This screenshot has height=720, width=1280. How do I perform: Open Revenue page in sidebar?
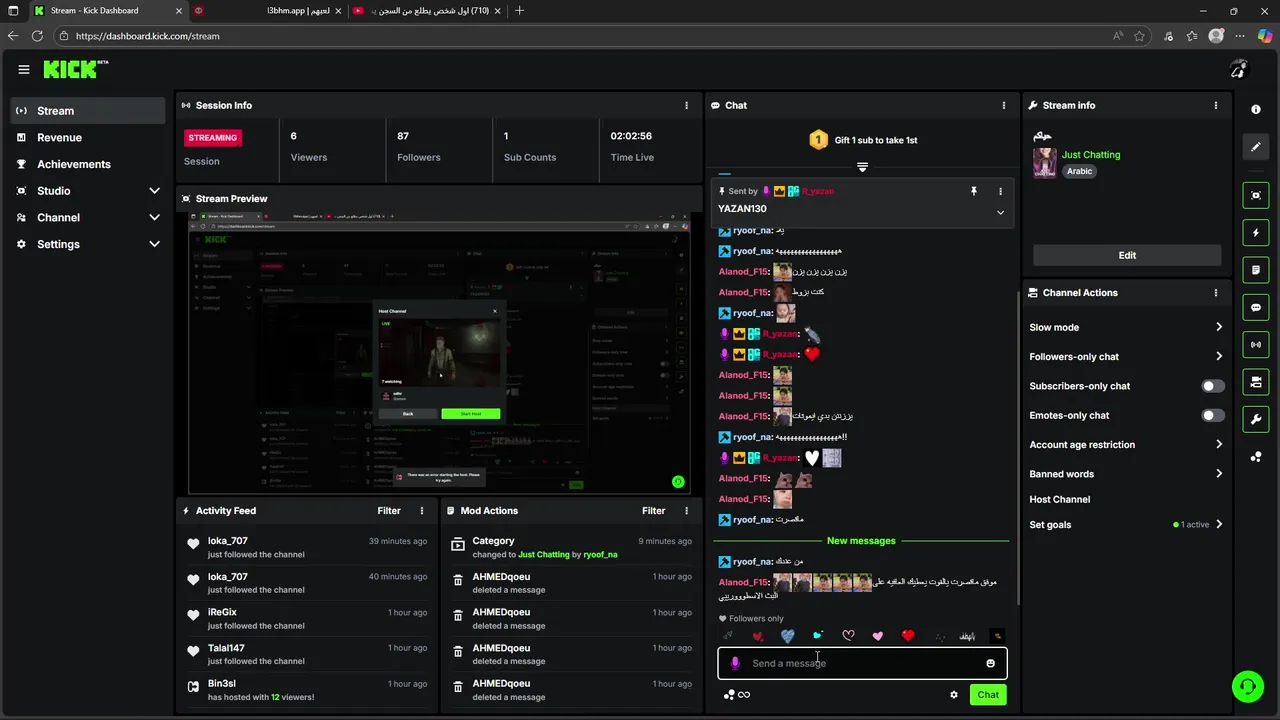click(88, 138)
